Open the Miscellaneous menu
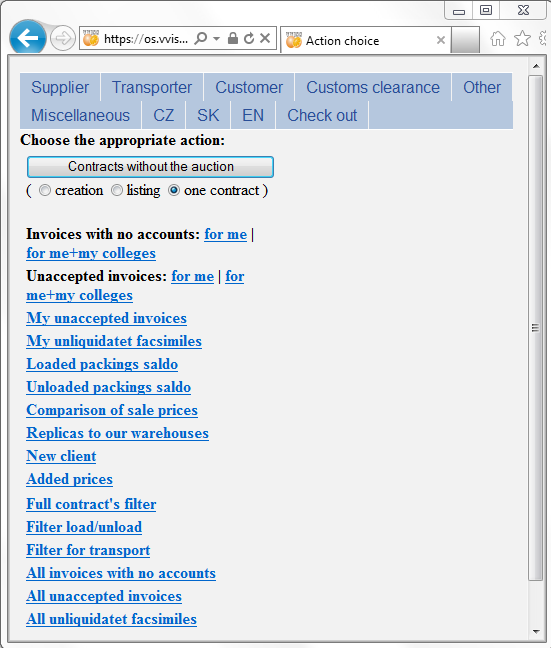Image resolution: width=551 pixels, height=648 pixels. (x=81, y=115)
